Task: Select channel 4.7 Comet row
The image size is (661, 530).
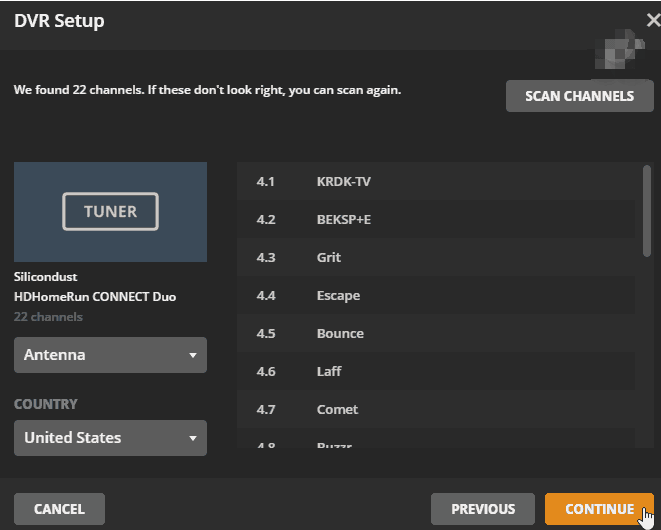Action: [x=436, y=409]
